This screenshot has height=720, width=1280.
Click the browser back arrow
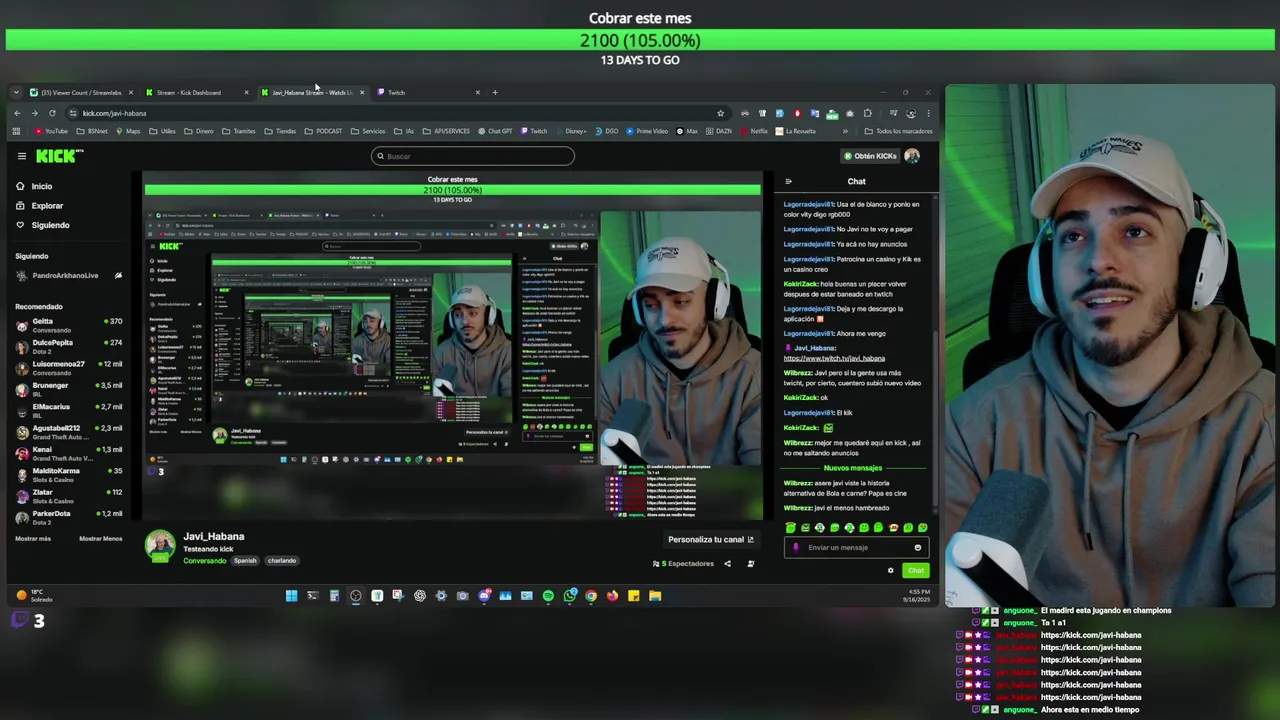17,113
